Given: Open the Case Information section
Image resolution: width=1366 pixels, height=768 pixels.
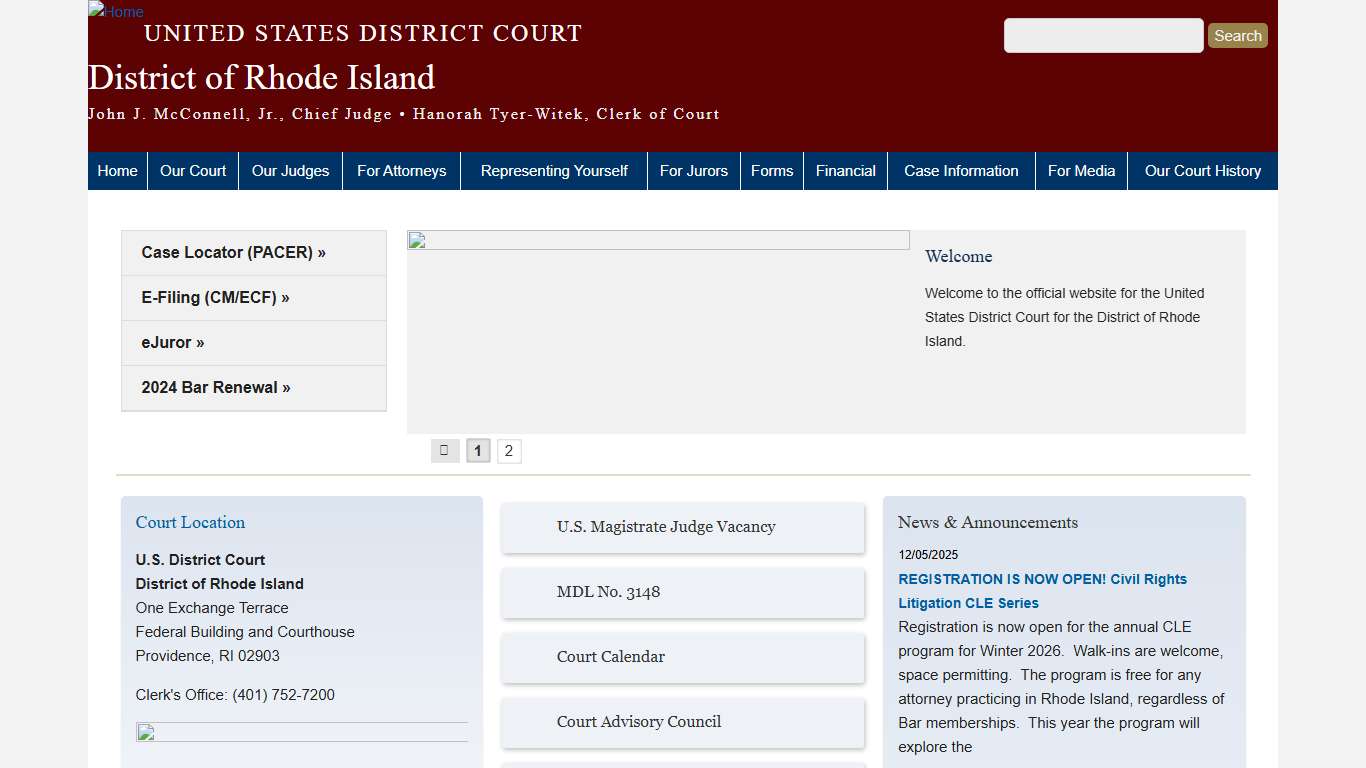Looking at the screenshot, I should click(960, 170).
